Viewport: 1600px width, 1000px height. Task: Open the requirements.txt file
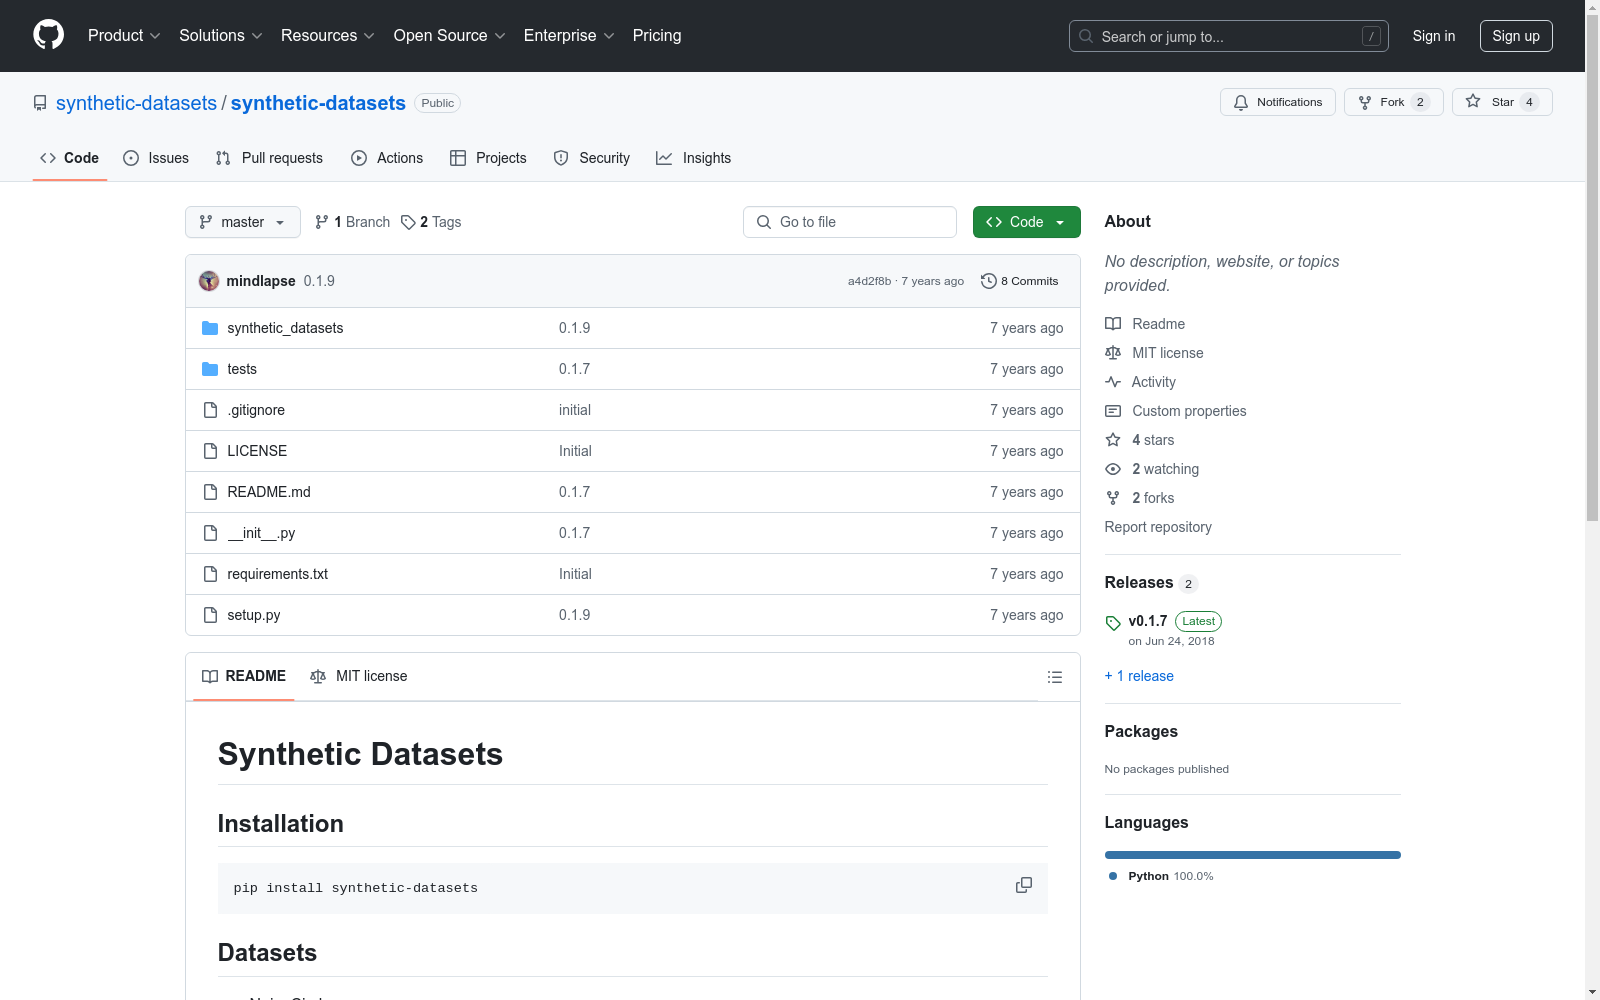pyautogui.click(x=277, y=574)
